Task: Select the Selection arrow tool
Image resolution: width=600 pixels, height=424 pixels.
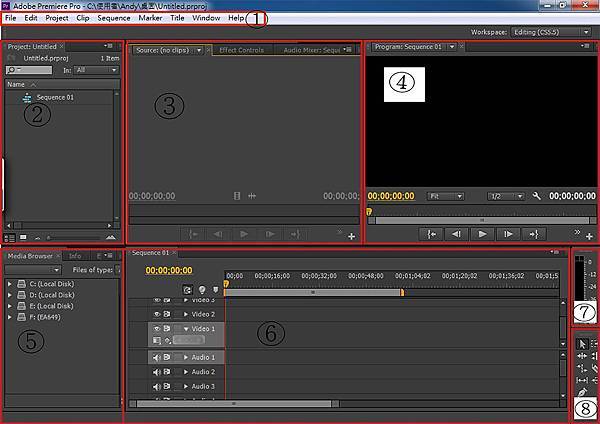Action: pos(582,344)
